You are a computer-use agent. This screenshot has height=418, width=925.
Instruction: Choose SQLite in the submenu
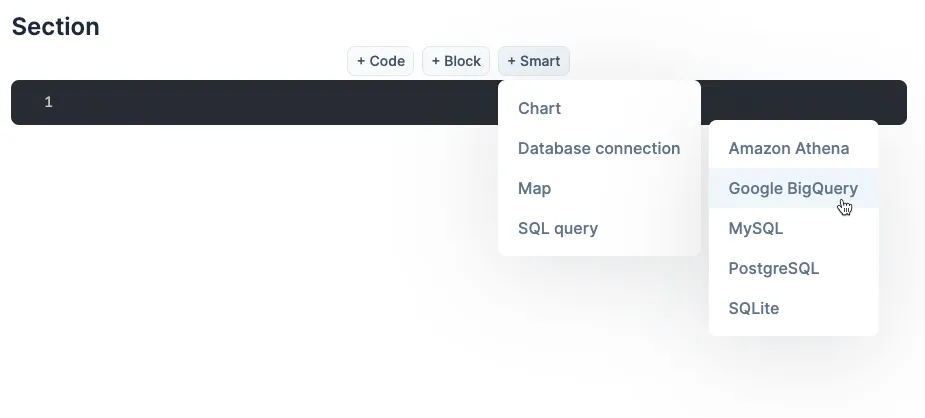(x=793, y=309)
